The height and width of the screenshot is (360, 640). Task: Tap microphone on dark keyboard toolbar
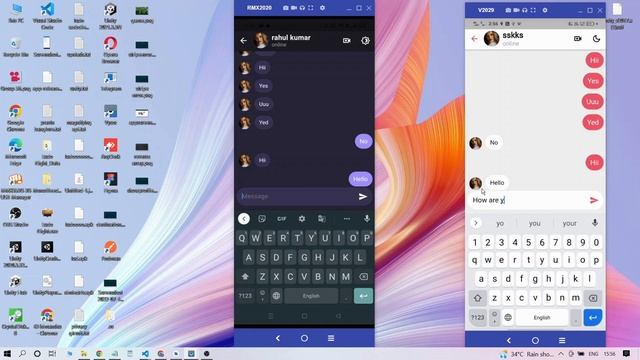click(x=367, y=219)
